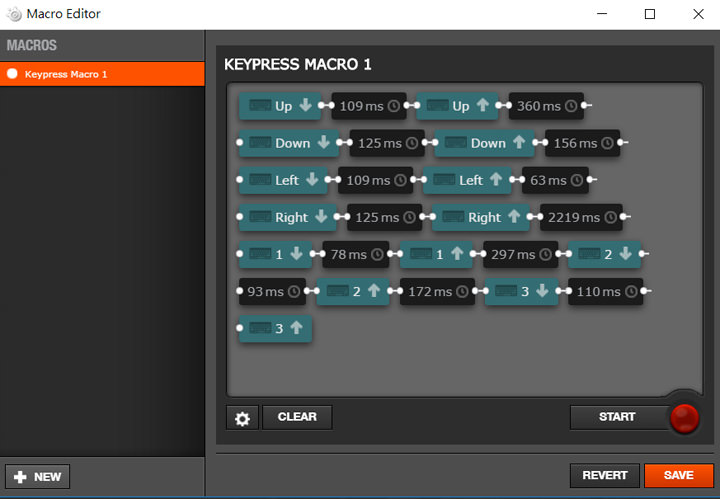Viewport: 720px width, 499px height.
Task: Click the final 3 key-release block
Action: (x=275, y=328)
